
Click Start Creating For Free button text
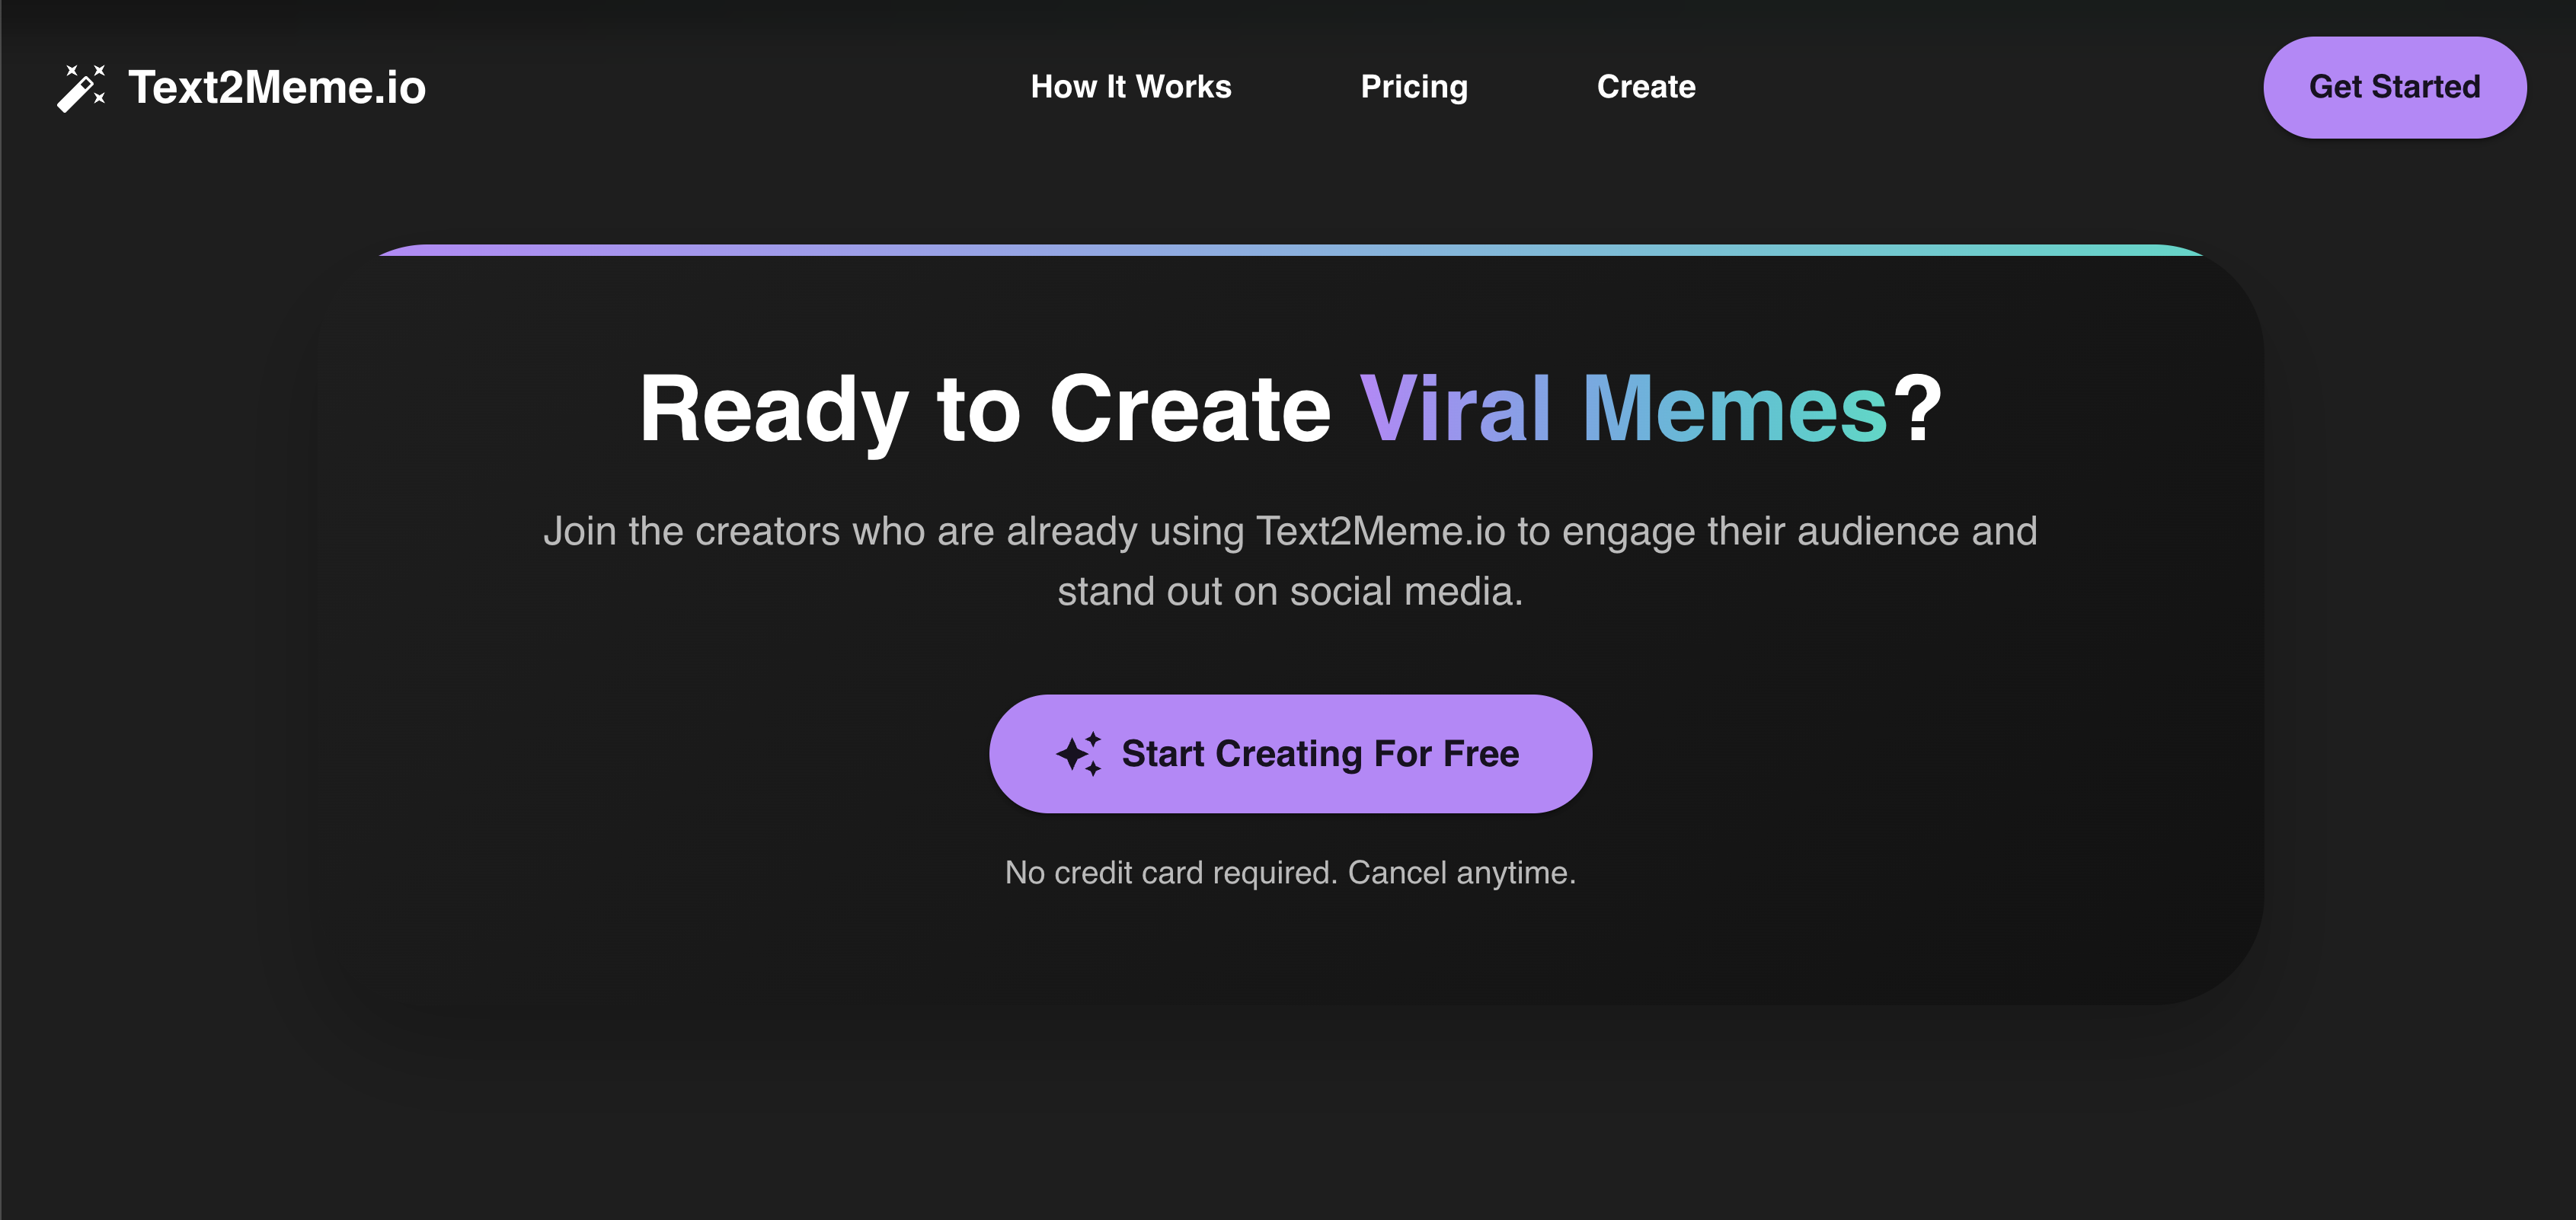(1320, 754)
